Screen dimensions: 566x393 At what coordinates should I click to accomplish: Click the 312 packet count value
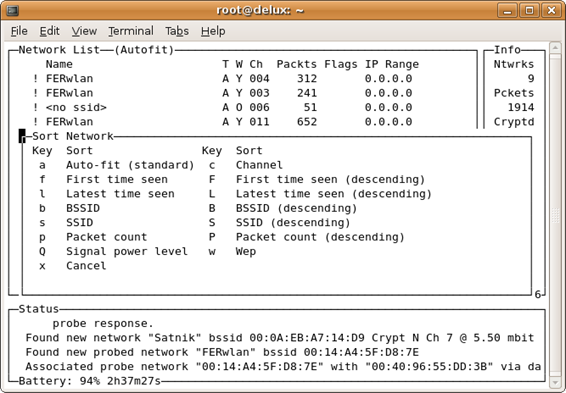pos(306,78)
